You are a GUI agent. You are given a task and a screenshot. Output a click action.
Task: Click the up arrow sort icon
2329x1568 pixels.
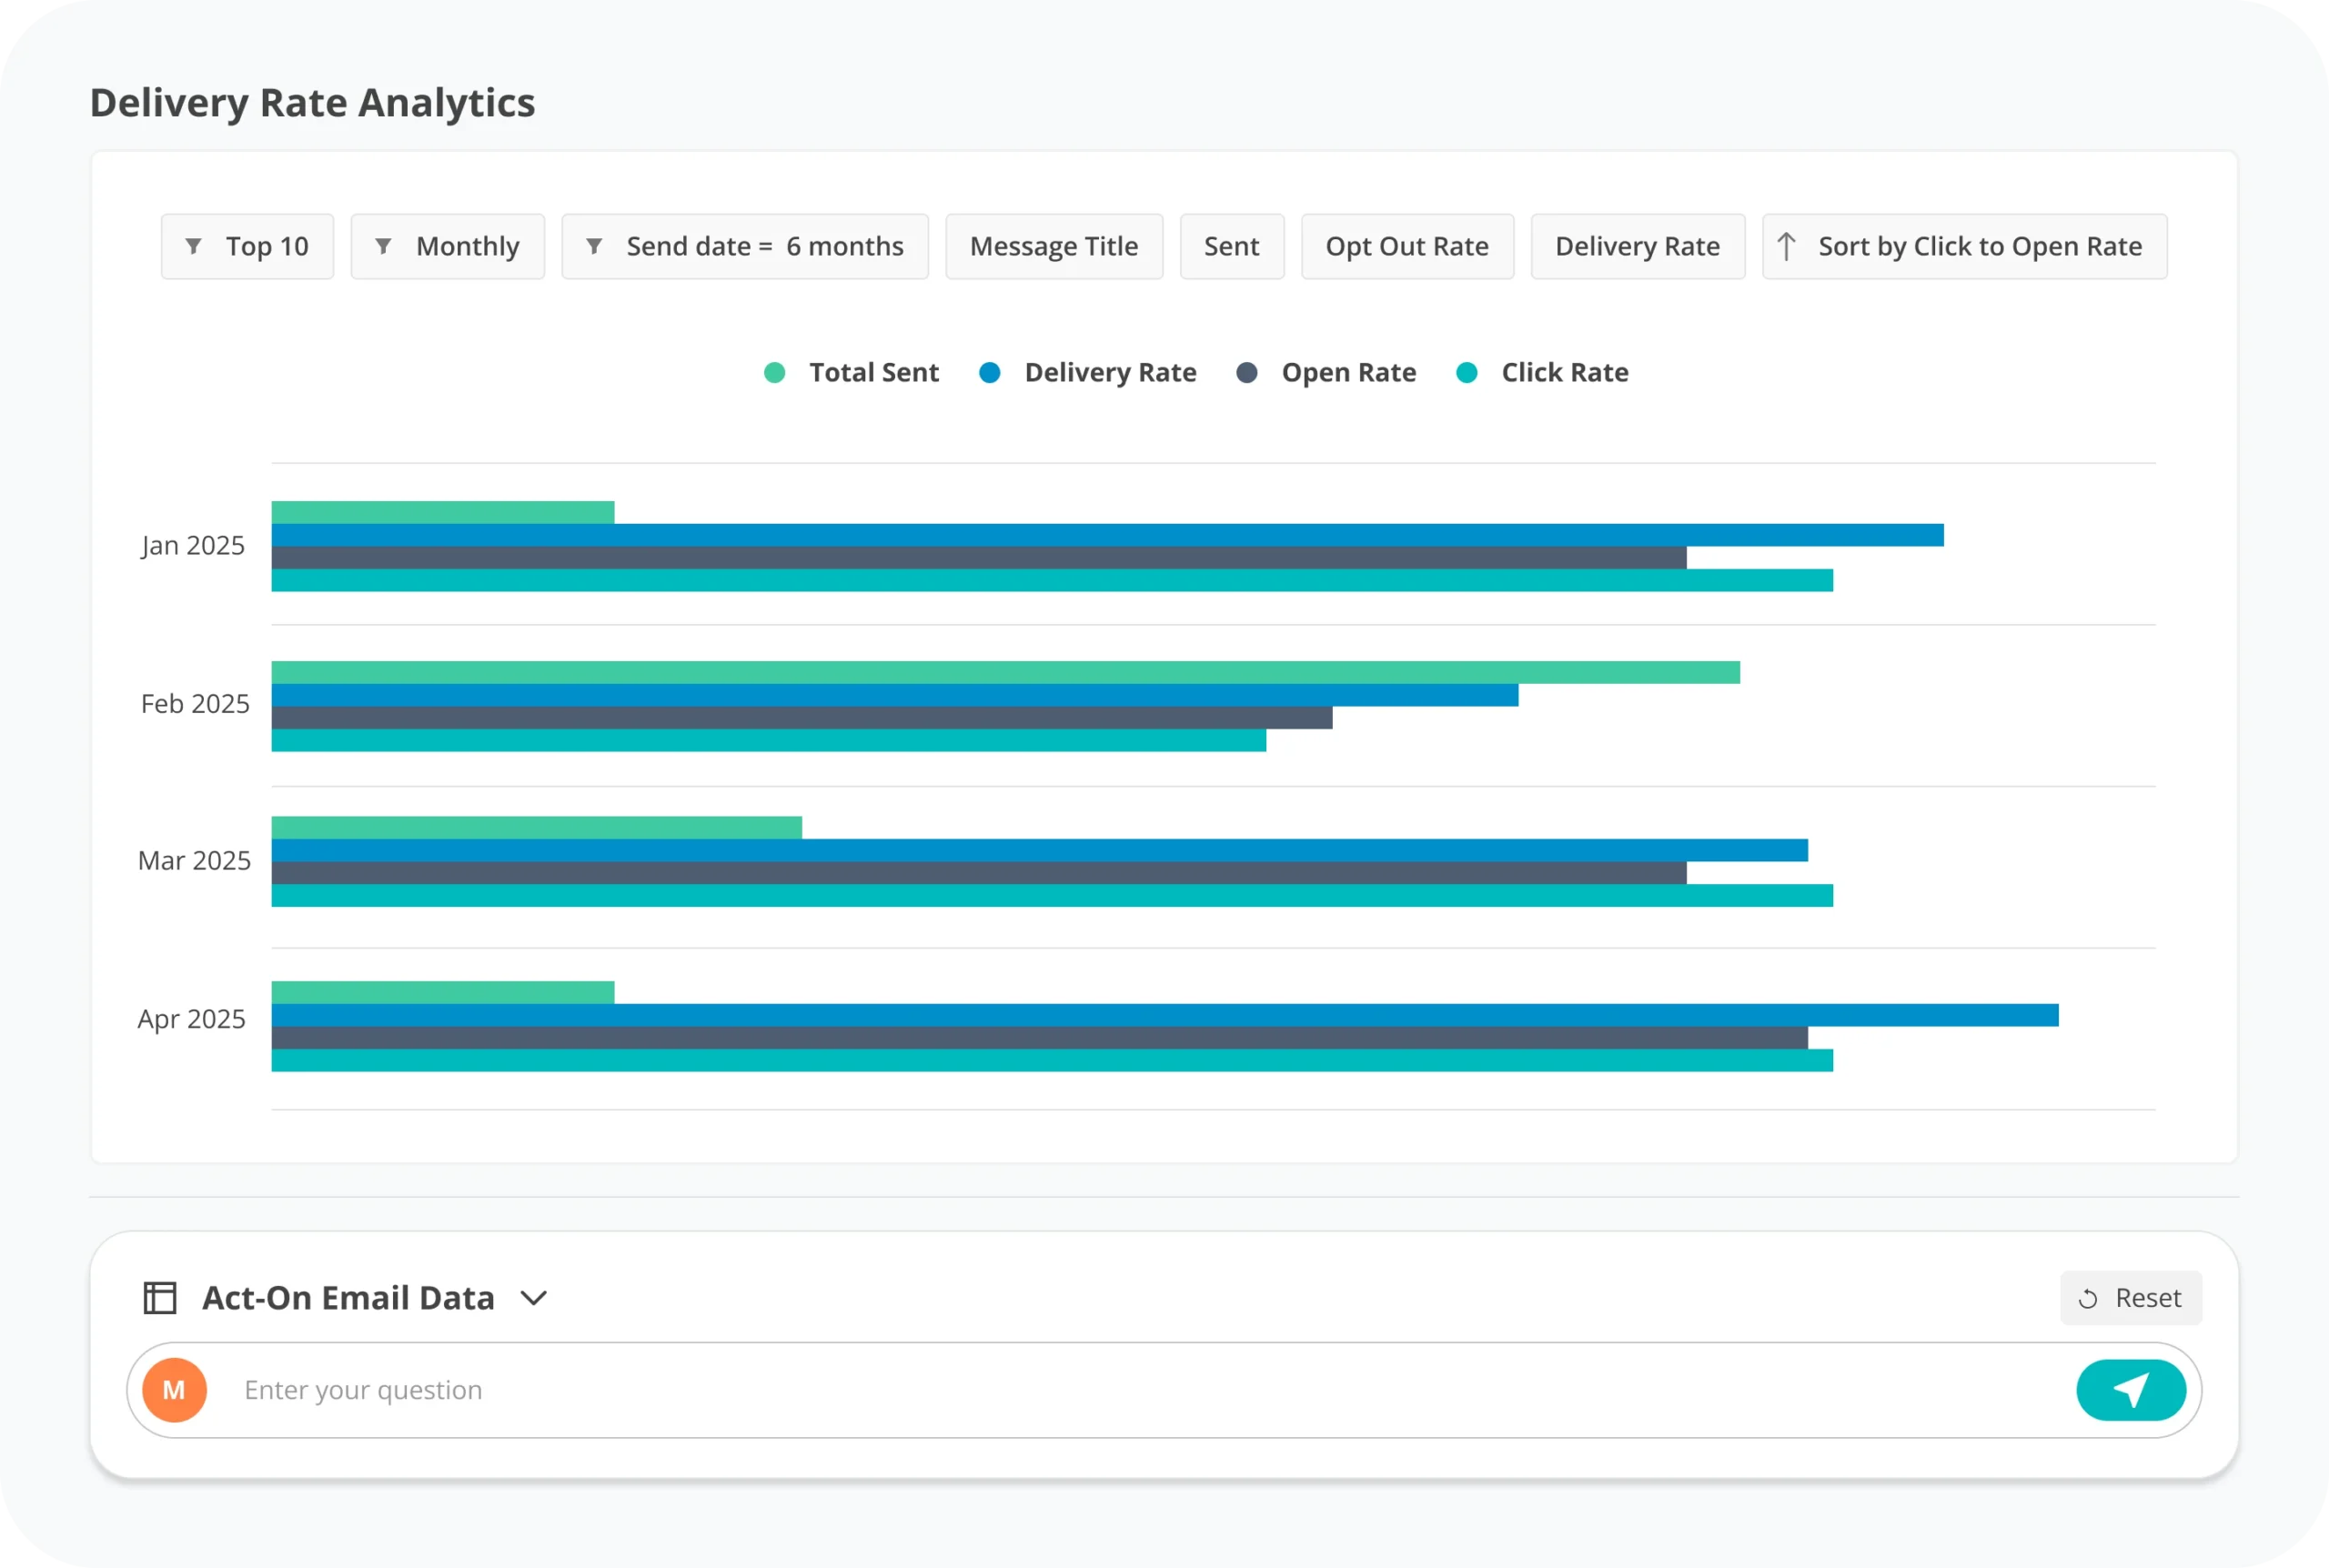[1786, 246]
